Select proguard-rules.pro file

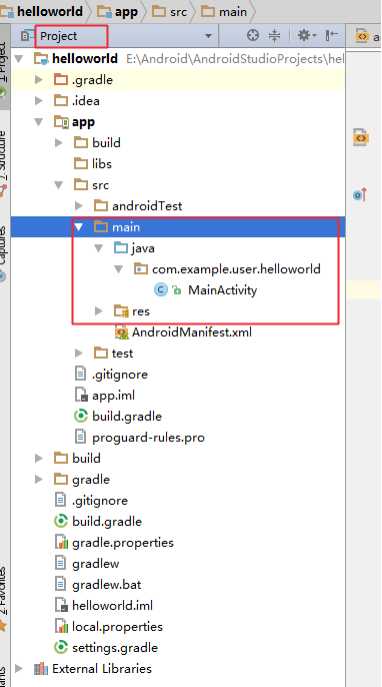point(149,437)
